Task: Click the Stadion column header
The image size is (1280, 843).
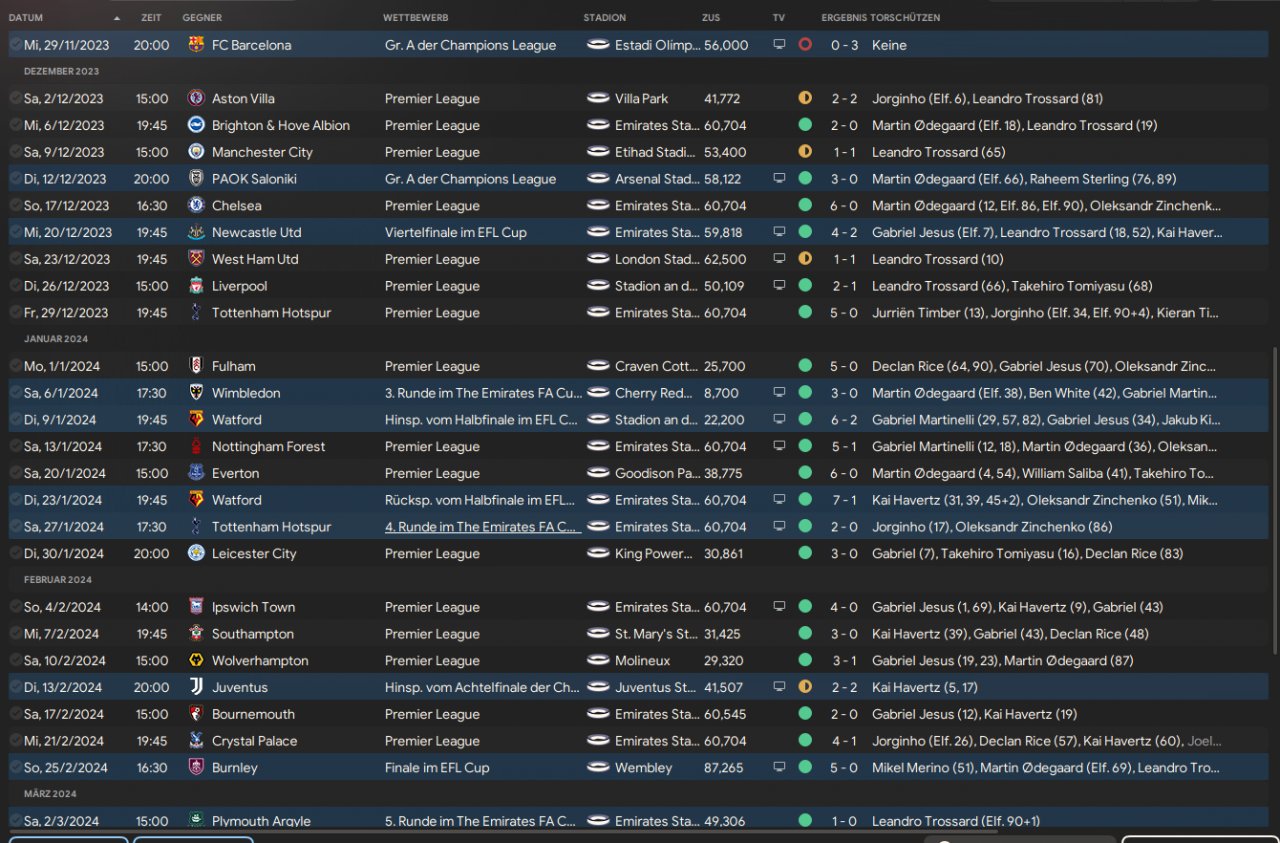Action: click(x=604, y=18)
